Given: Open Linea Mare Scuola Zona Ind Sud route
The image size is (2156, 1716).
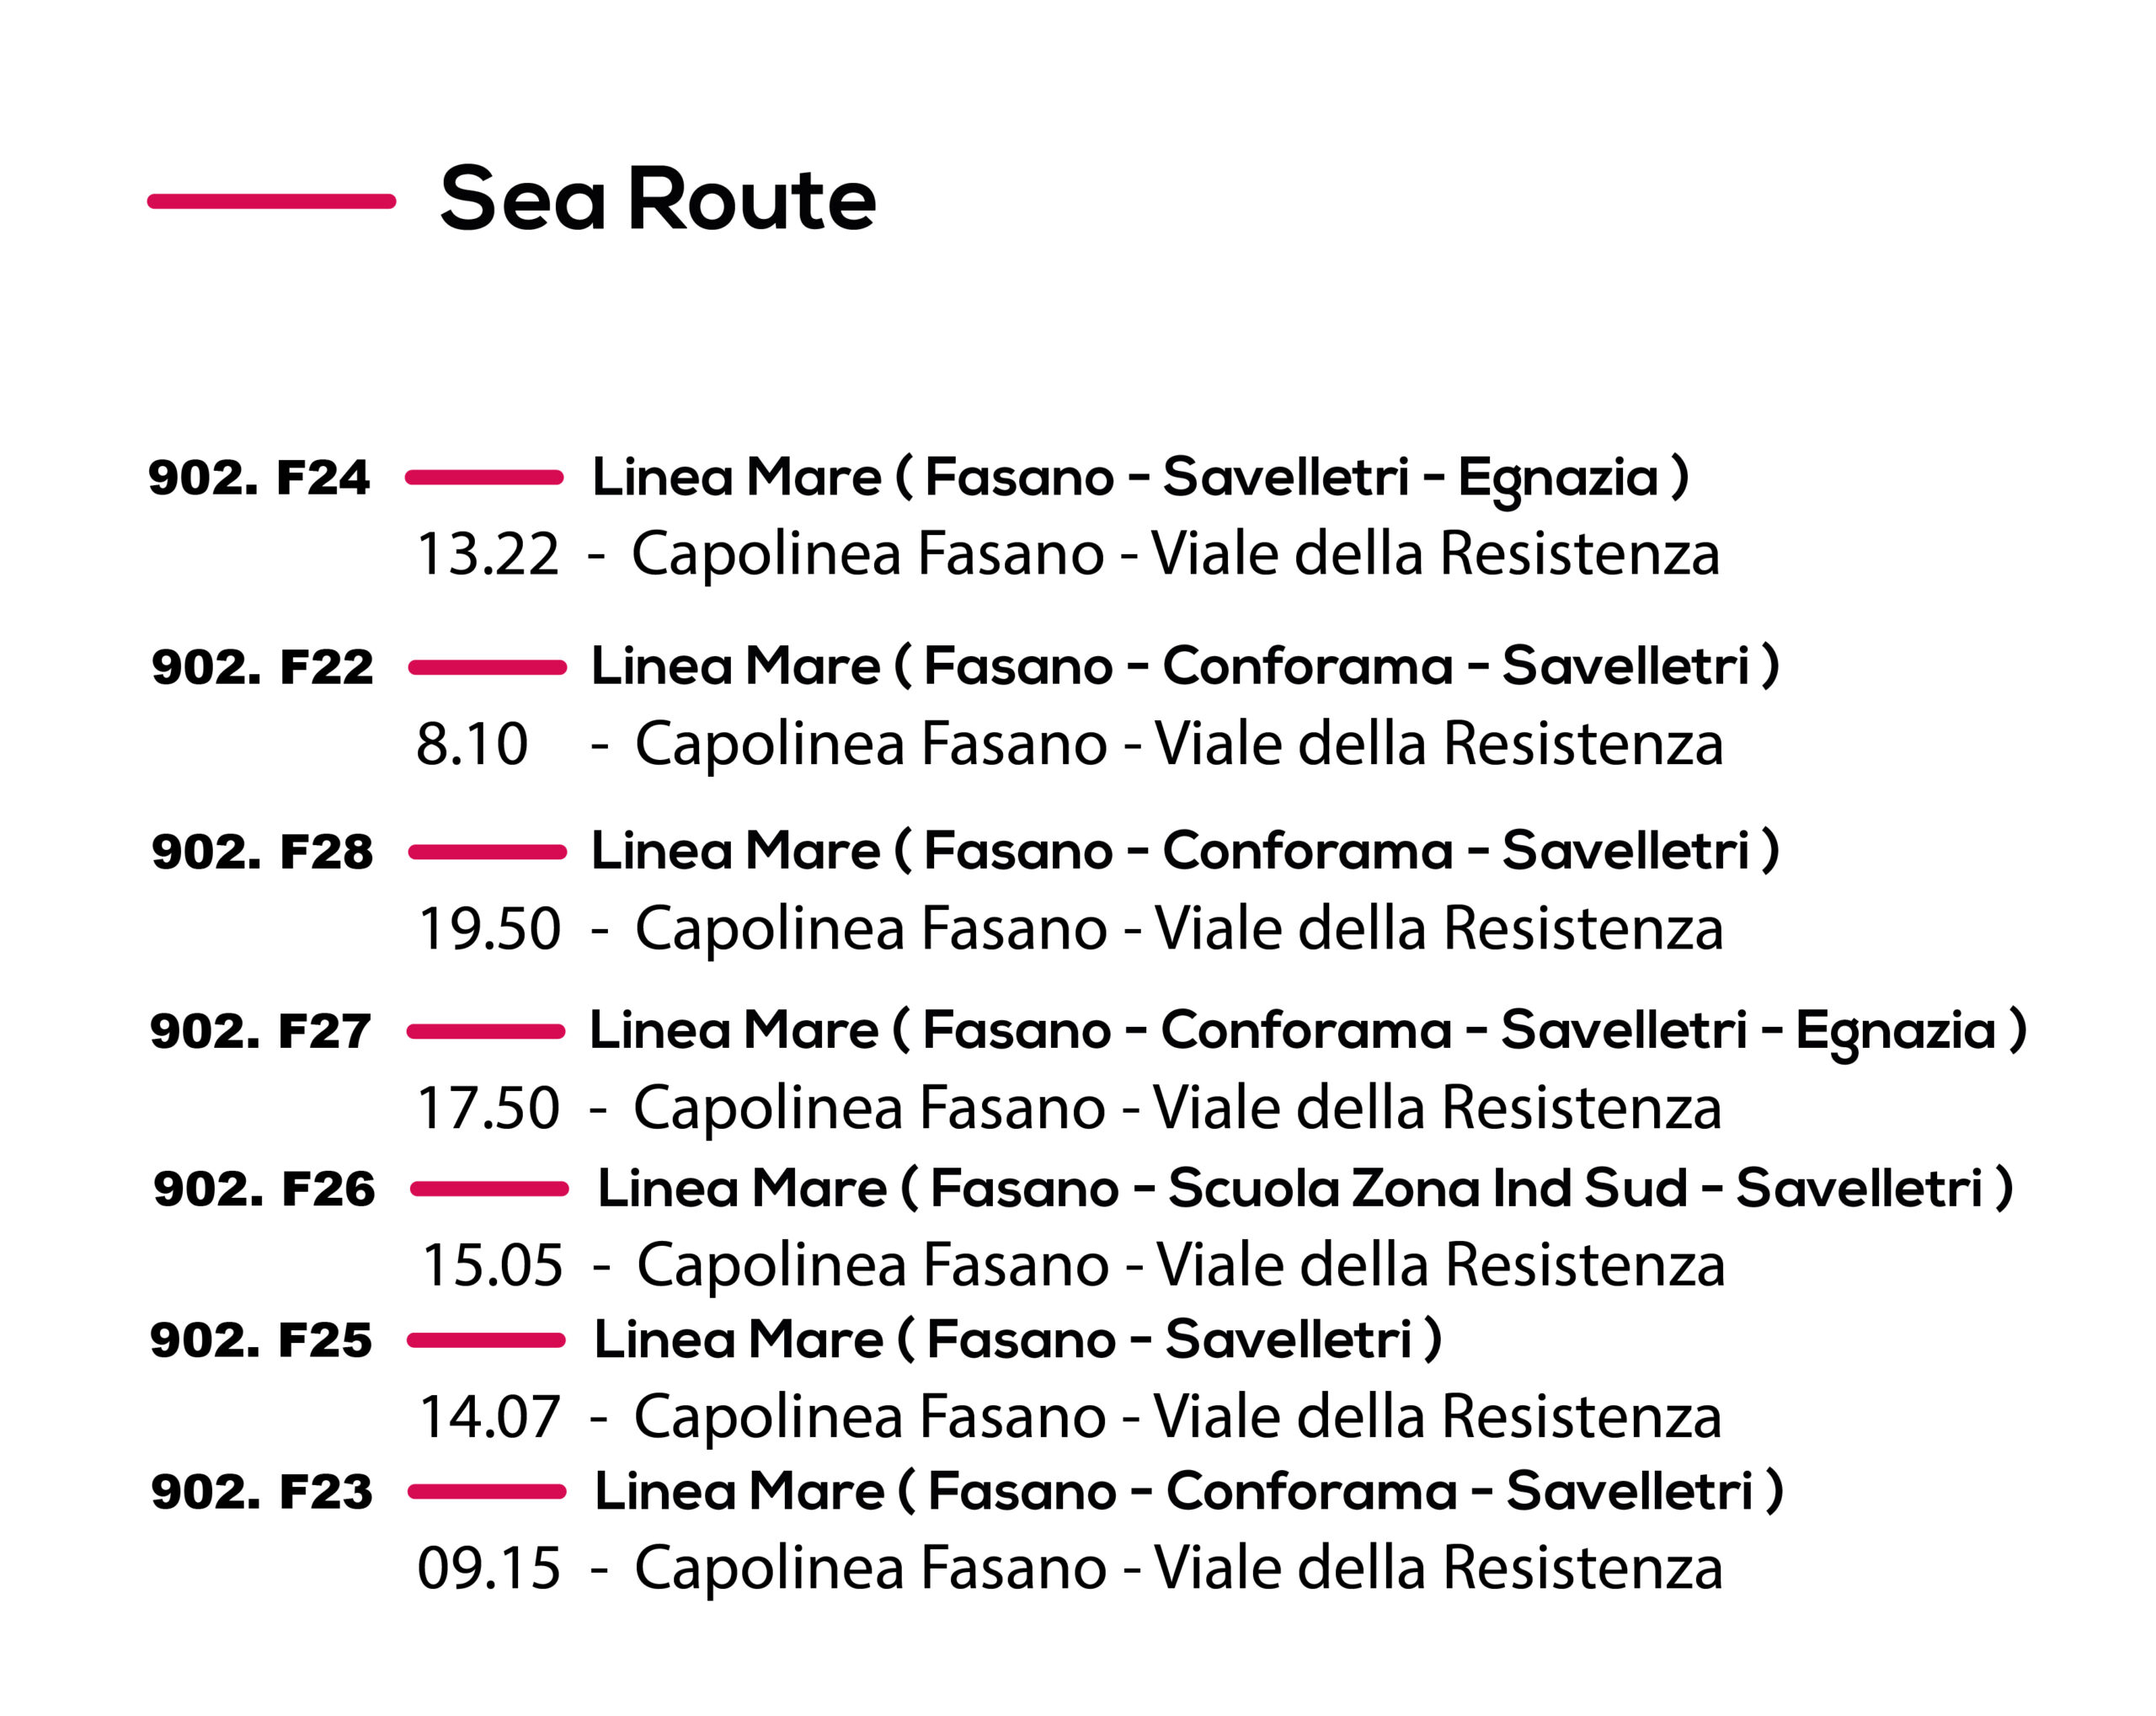Looking at the screenshot, I should pos(1305,1188).
